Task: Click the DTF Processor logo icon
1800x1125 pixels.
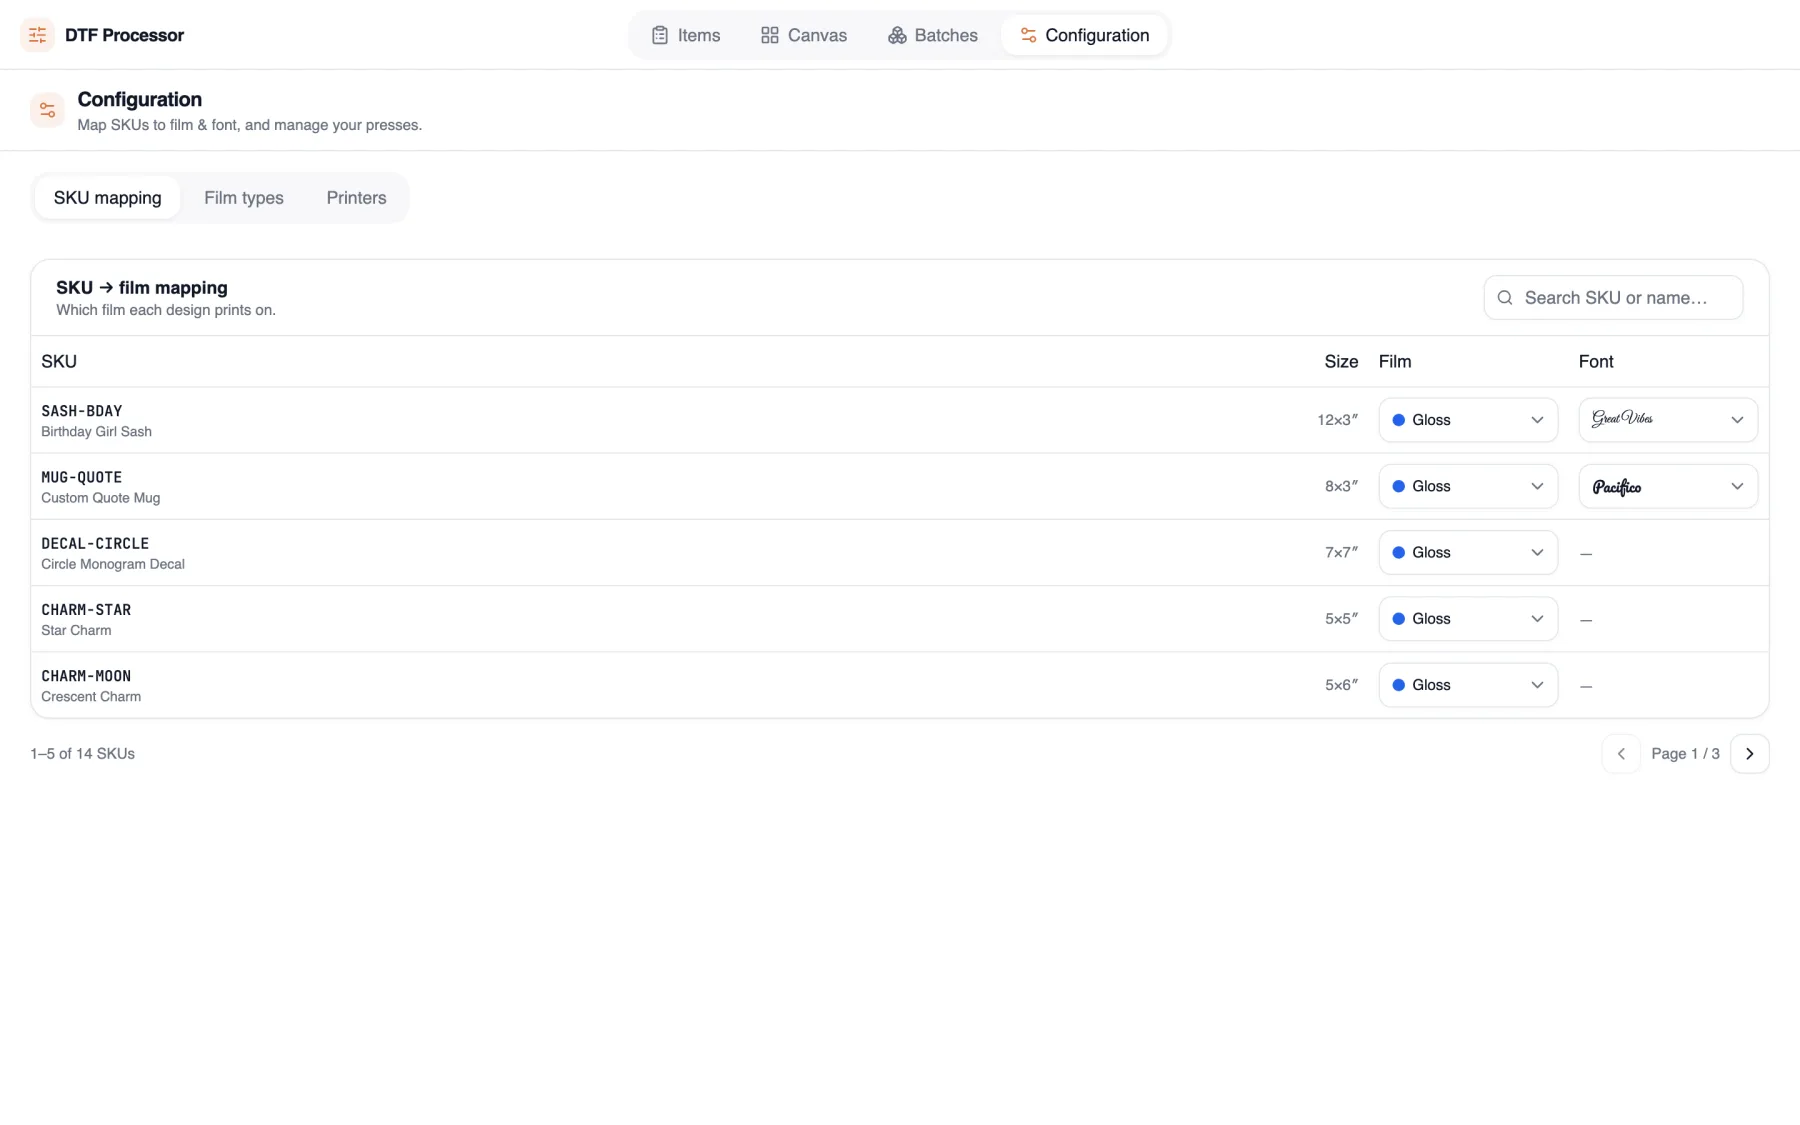Action: click(37, 35)
